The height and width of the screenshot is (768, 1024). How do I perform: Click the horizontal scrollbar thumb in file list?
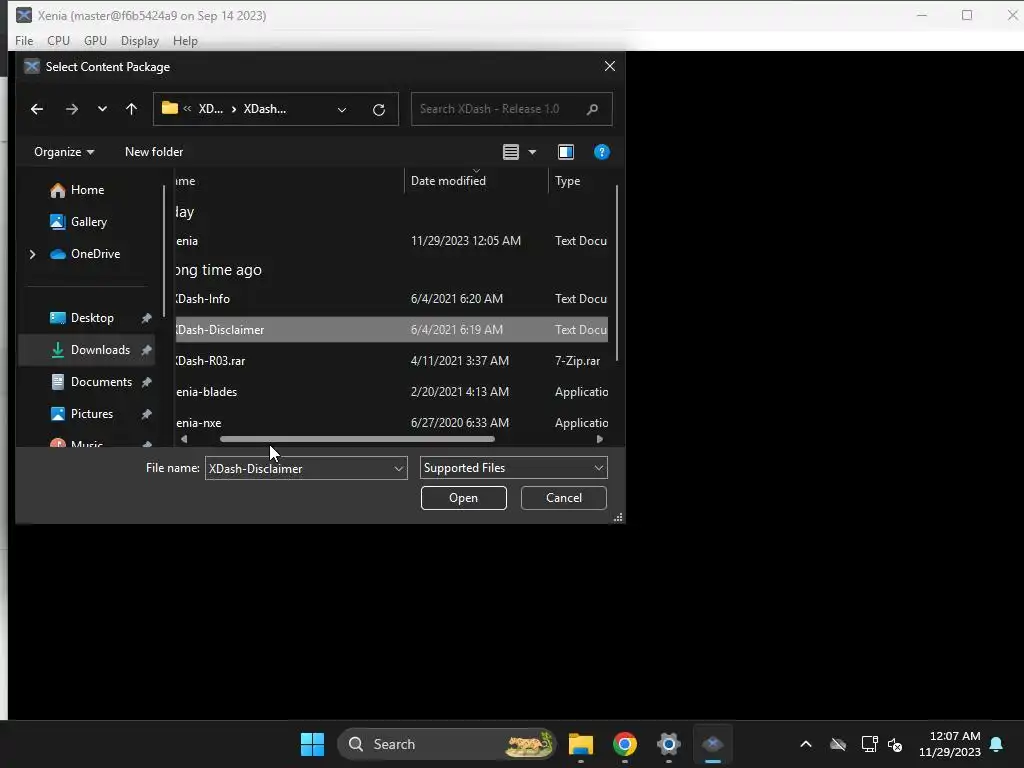point(357,440)
